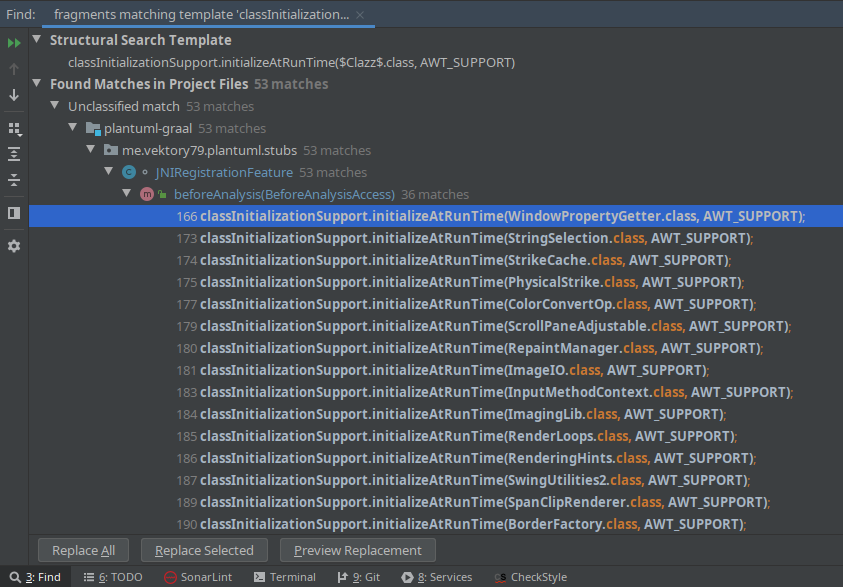This screenshot has width=843, height=587.
Task: Open the CheckStyle tool window
Action: click(531, 577)
